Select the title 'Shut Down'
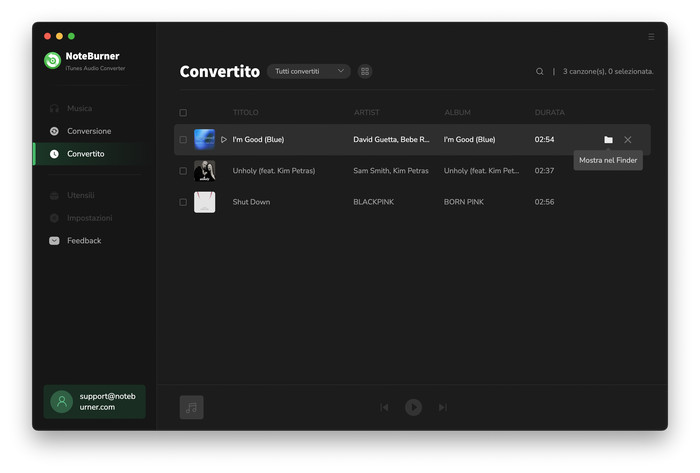700x473 pixels. tap(251, 202)
